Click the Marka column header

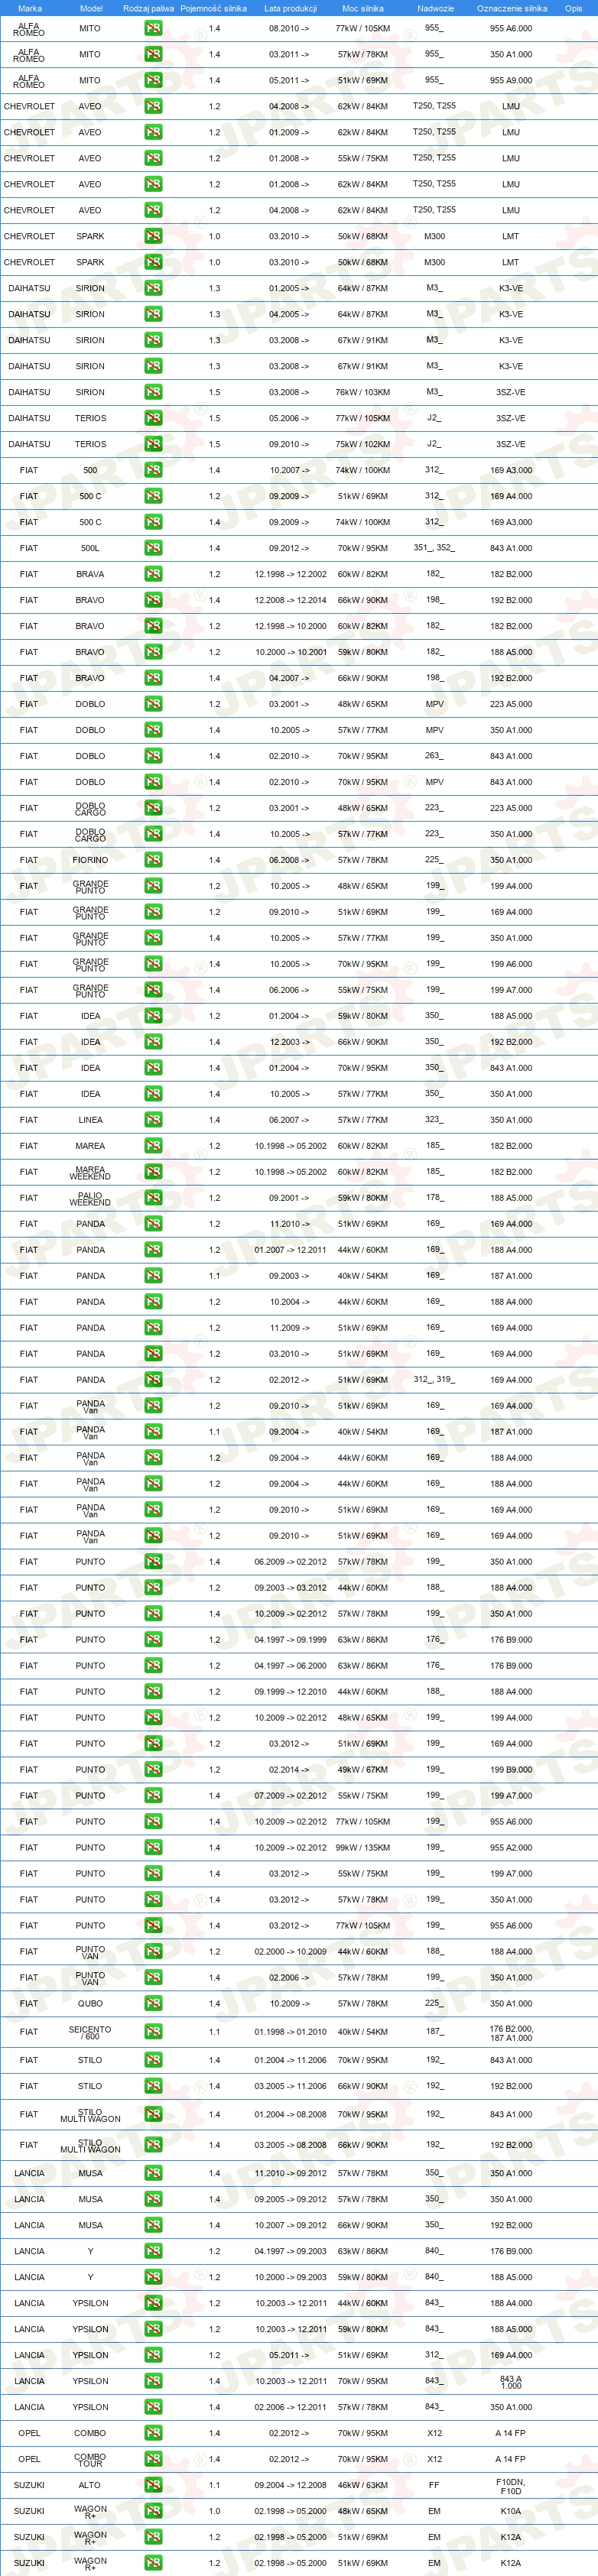click(29, 8)
